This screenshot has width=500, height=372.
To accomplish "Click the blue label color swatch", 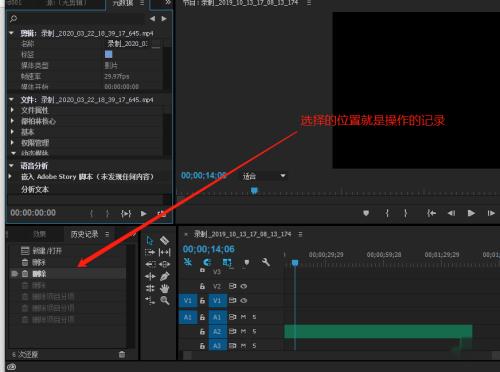I will pyautogui.click(x=108, y=54).
